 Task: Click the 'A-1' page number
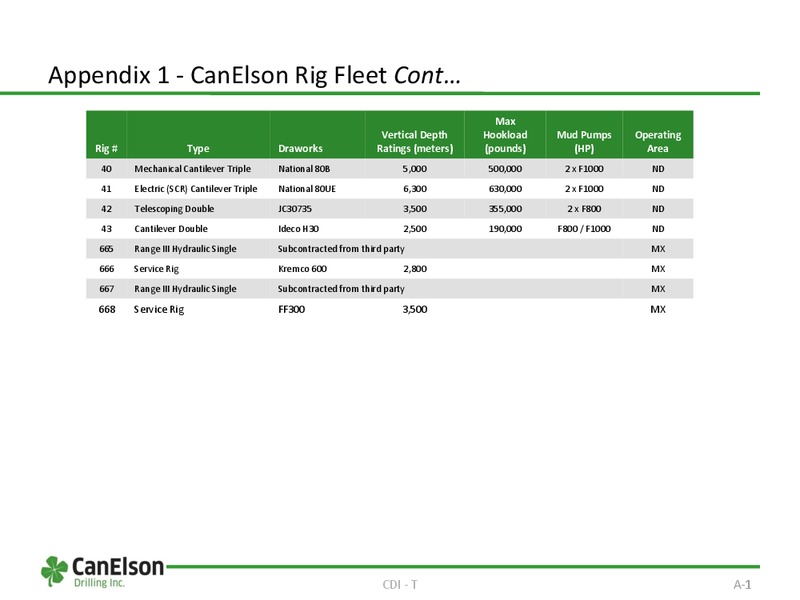743,585
